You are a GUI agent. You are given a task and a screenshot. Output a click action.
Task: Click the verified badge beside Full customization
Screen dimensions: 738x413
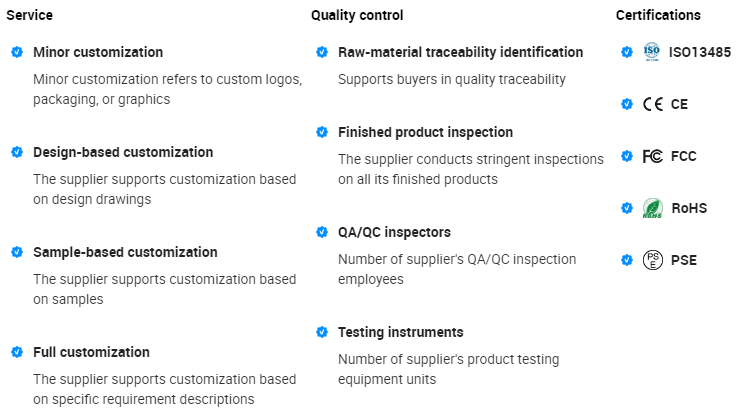17,352
